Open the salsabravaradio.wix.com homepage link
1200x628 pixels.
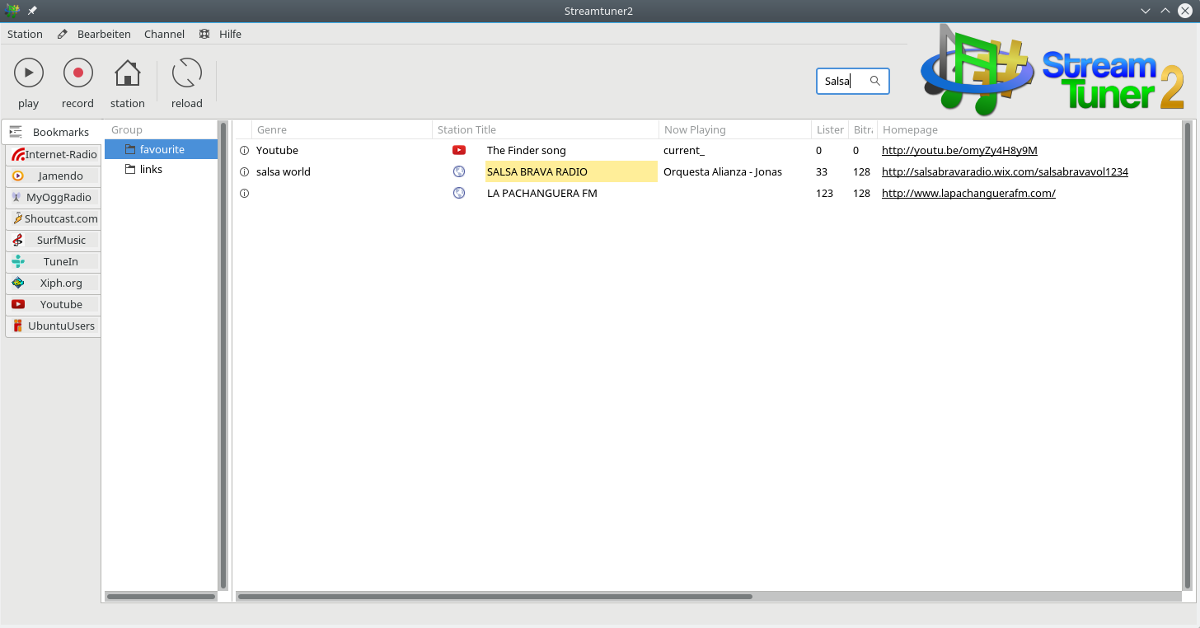coord(1005,172)
